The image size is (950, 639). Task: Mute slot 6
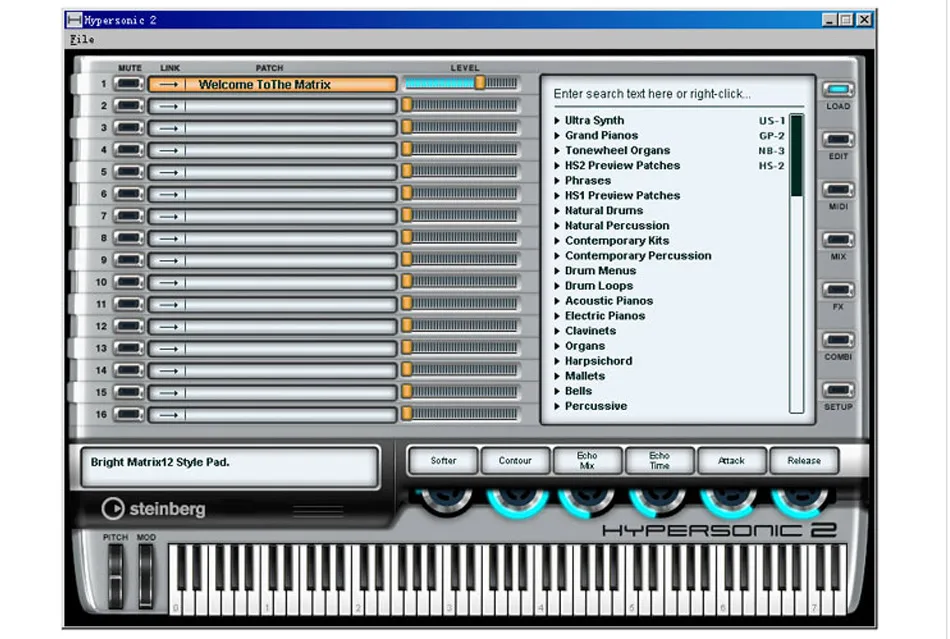(x=128, y=194)
